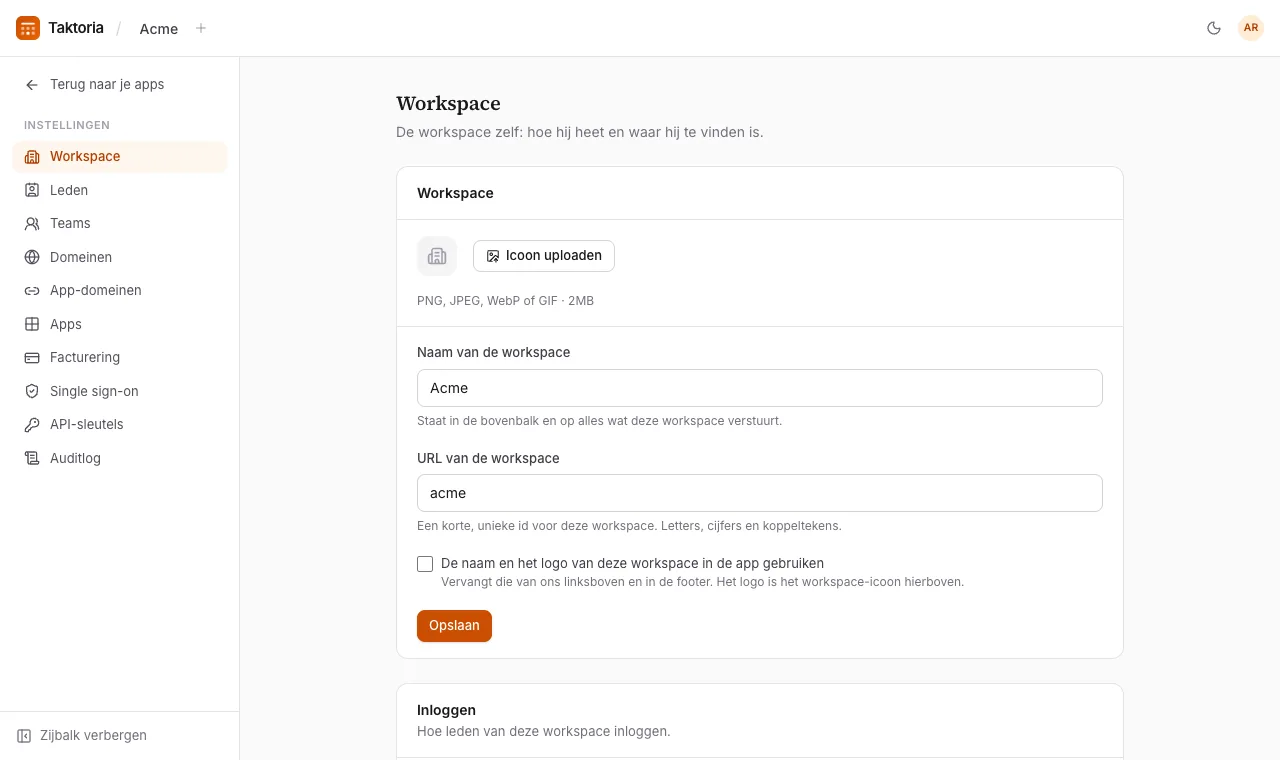Image resolution: width=1280 pixels, height=760 pixels.
Task: Focus the URL van de workspace field
Action: (x=760, y=493)
